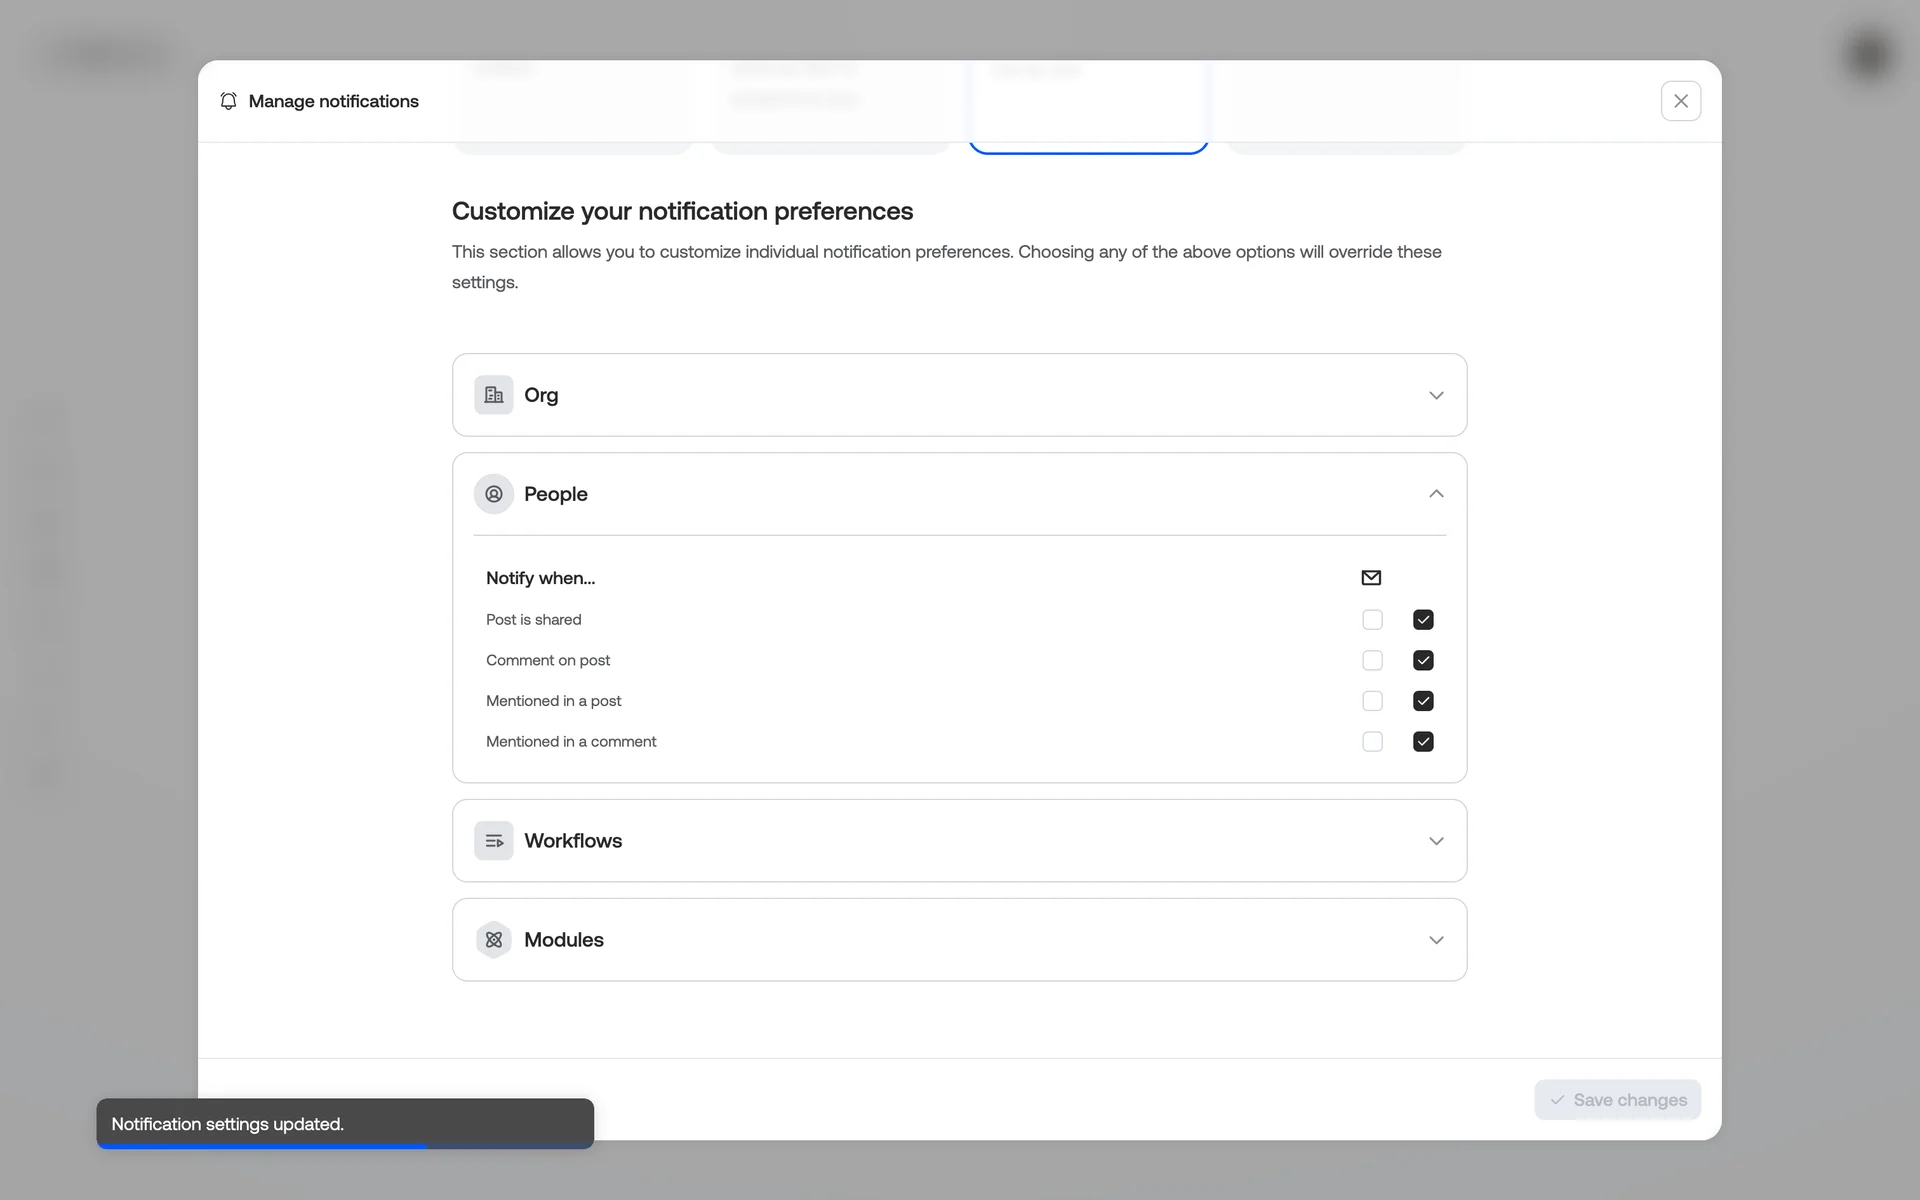Screen dimensions: 1920x1200
Task: Click the Modules atom icon
Action: coord(493,940)
